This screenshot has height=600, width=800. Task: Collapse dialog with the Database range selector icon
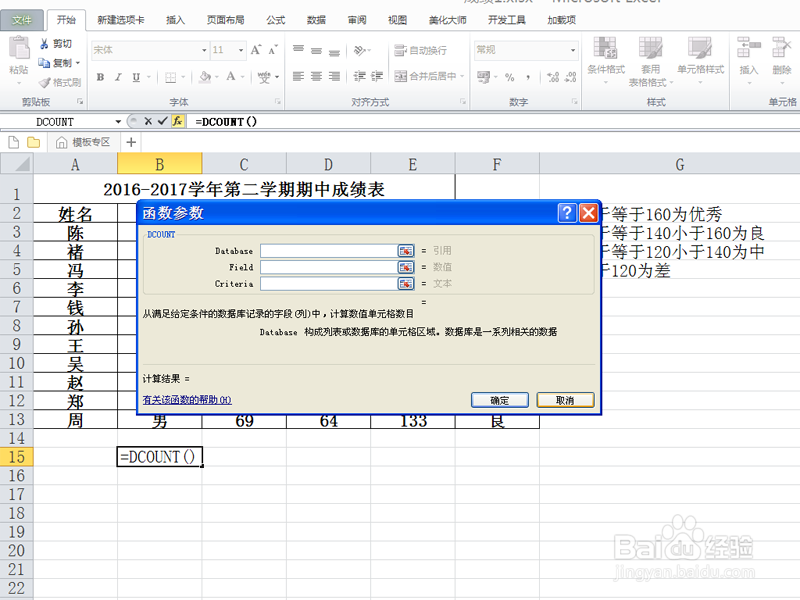coord(405,251)
